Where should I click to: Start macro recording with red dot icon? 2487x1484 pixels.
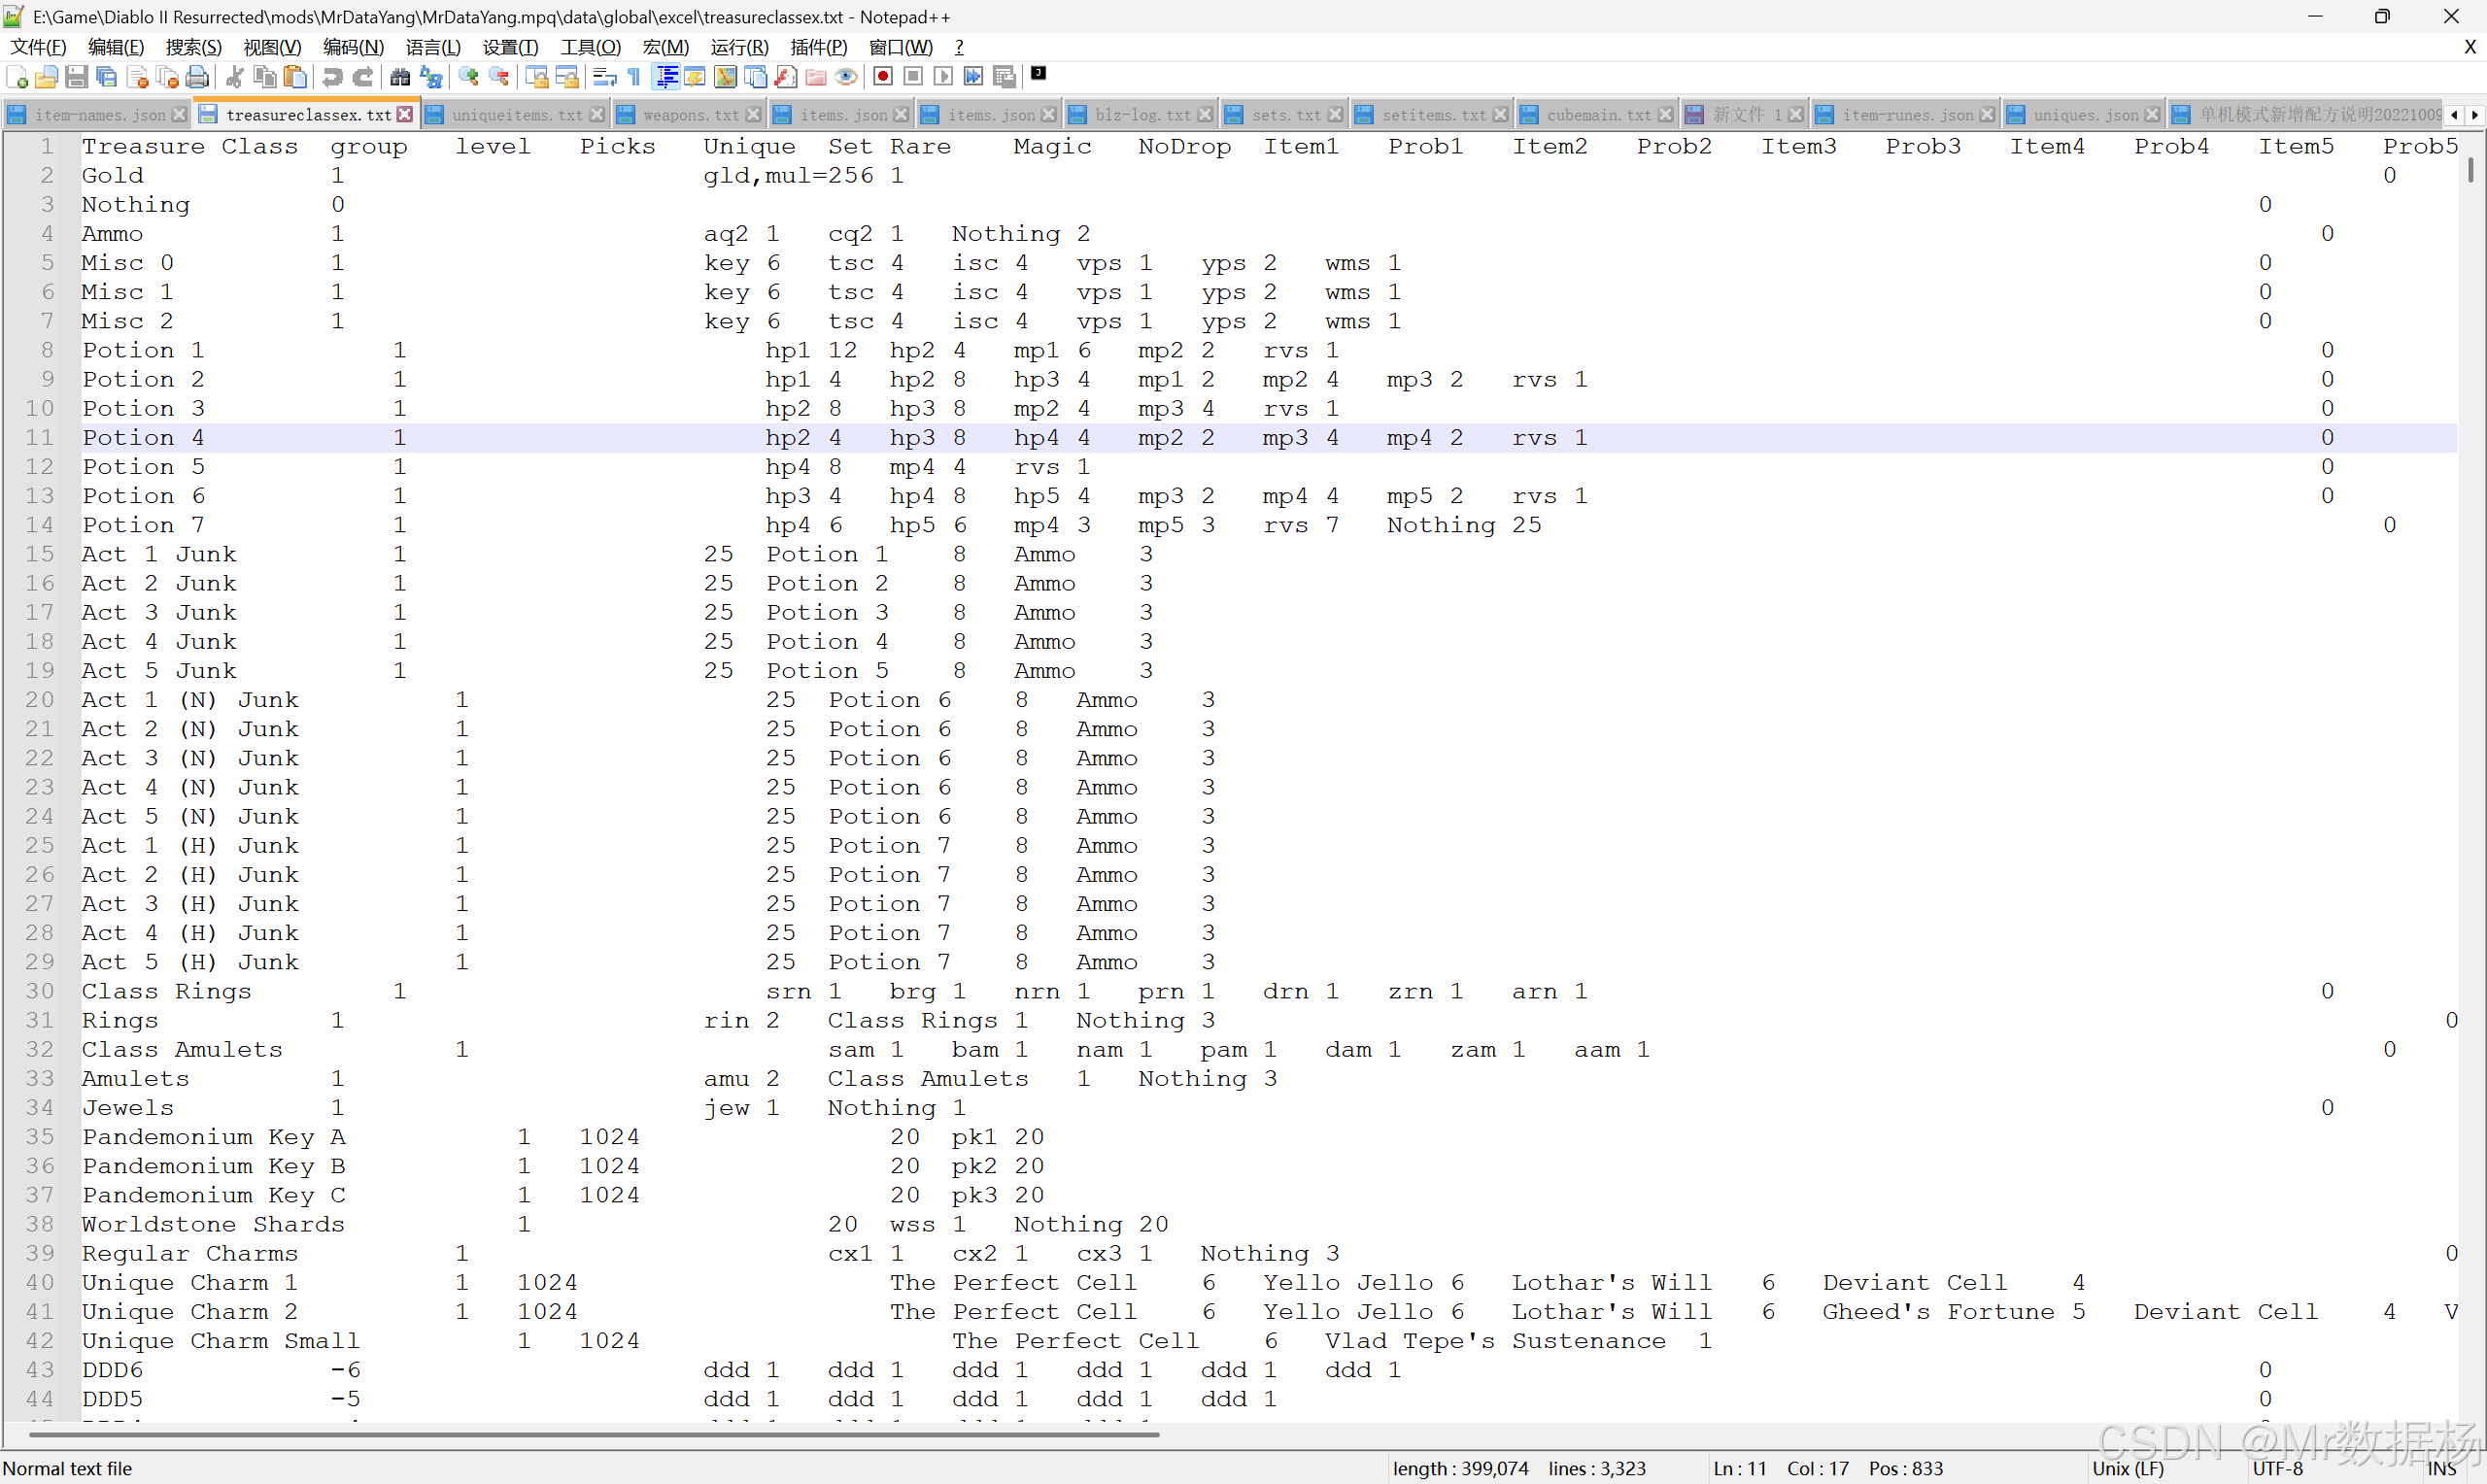pos(882,77)
